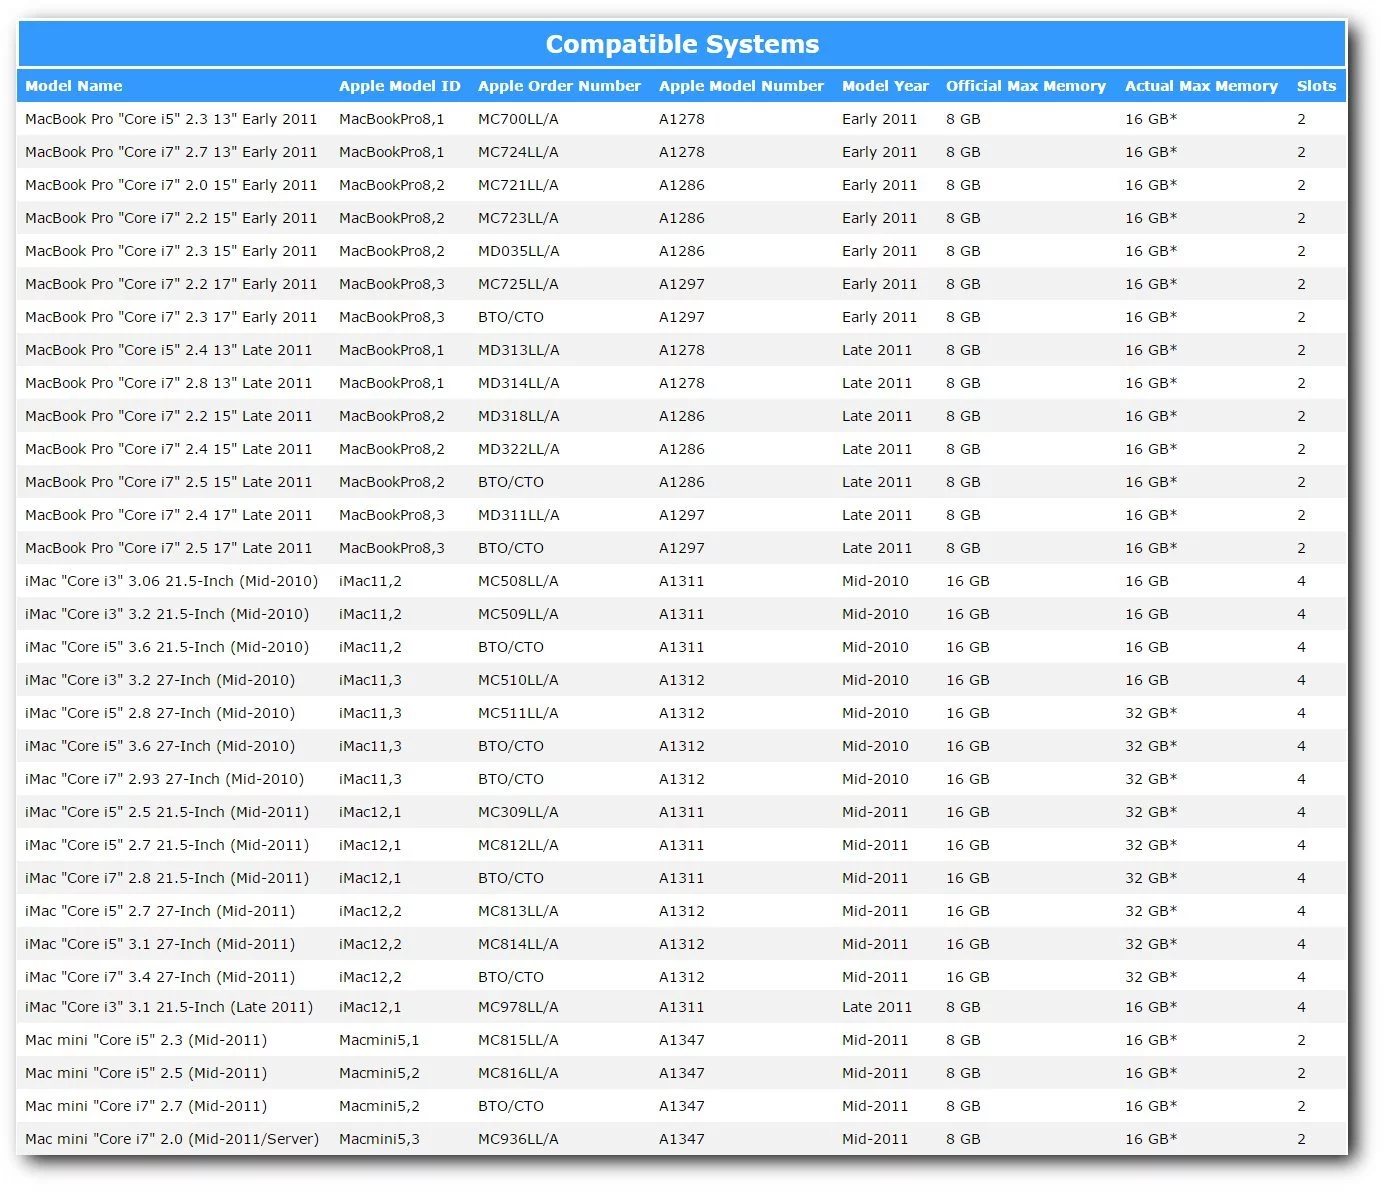
Task: Click order number MD035LL/A
Action: tap(519, 251)
